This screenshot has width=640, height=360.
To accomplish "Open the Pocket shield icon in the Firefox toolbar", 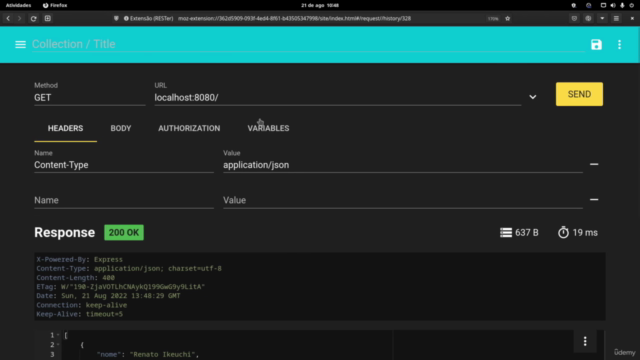I will point(574,18).
